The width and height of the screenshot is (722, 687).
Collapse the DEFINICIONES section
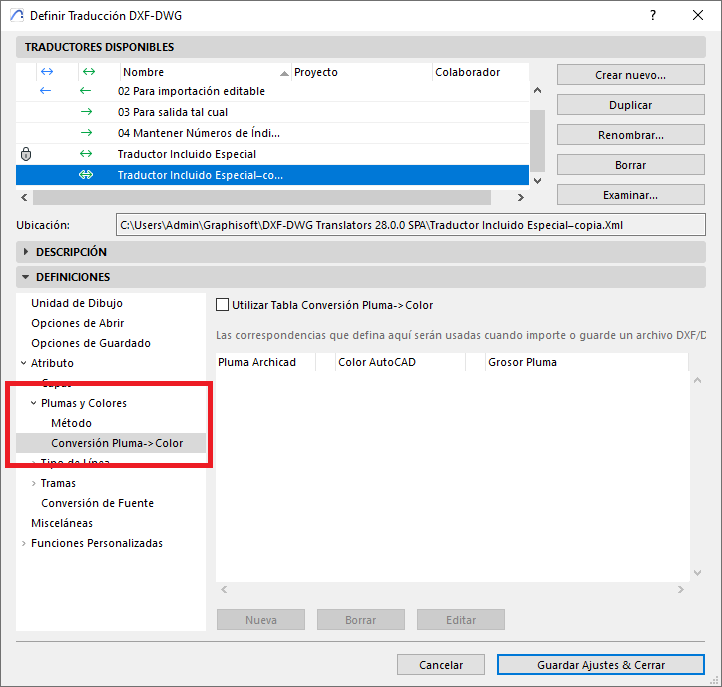pos(26,277)
